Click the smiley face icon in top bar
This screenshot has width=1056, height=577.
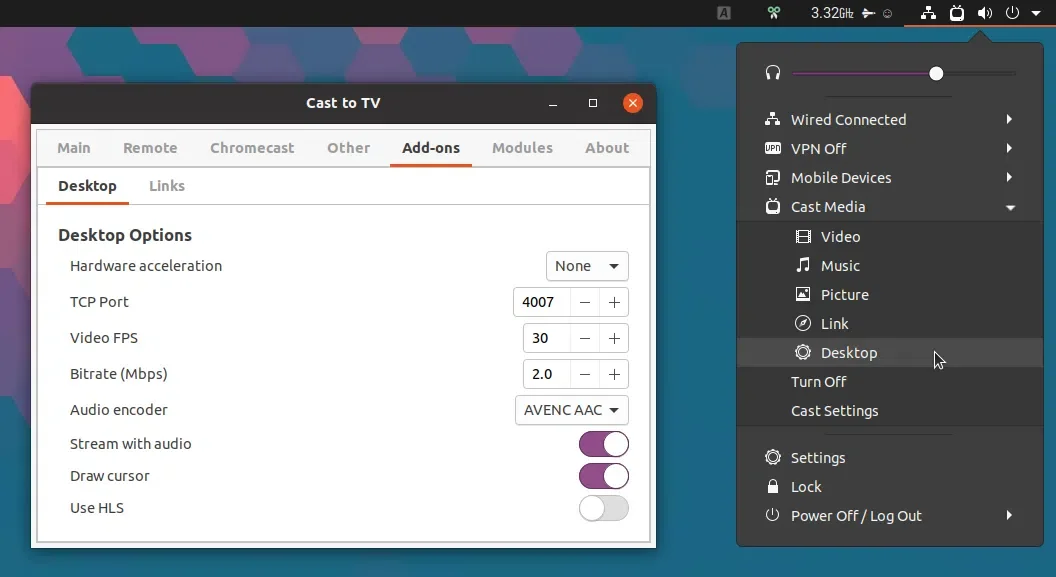888,13
